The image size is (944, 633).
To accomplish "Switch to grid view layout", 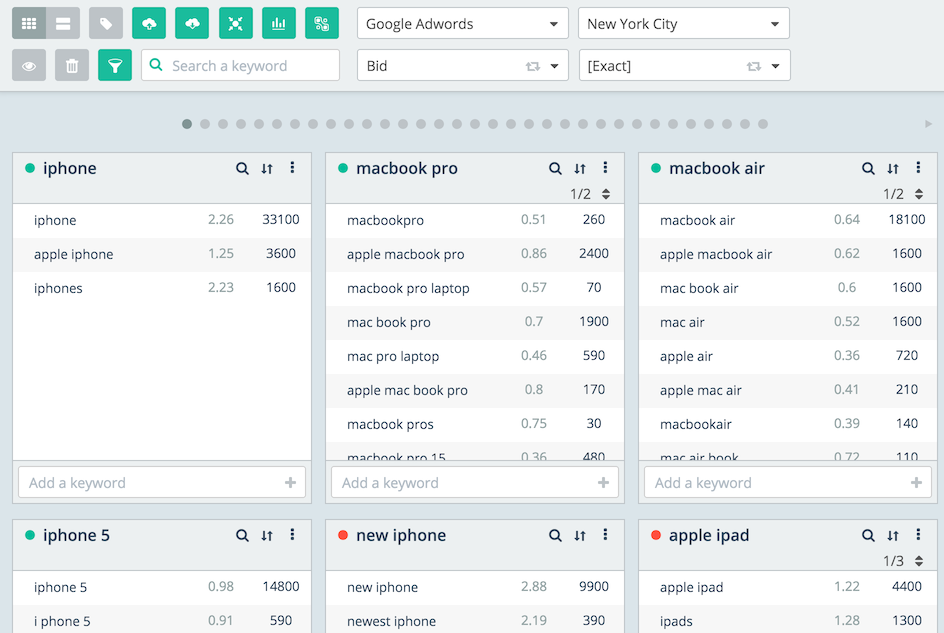I will point(29,23).
